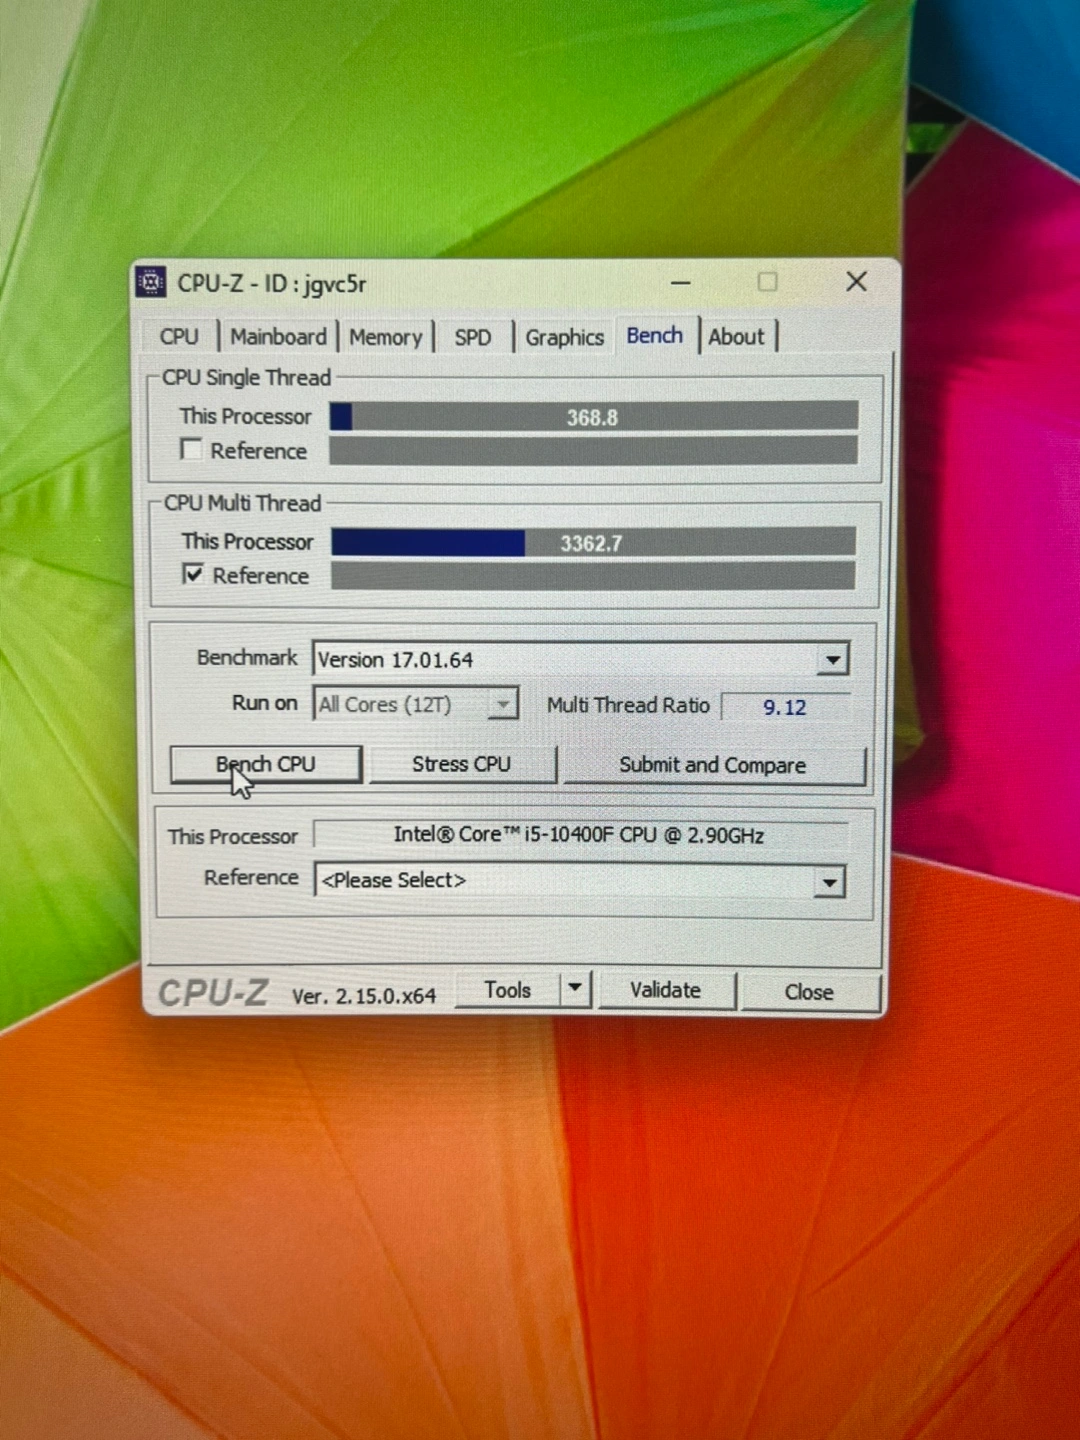Click the version text Ver. 2.15.0.x64
The height and width of the screenshot is (1440, 1080).
click(x=364, y=996)
